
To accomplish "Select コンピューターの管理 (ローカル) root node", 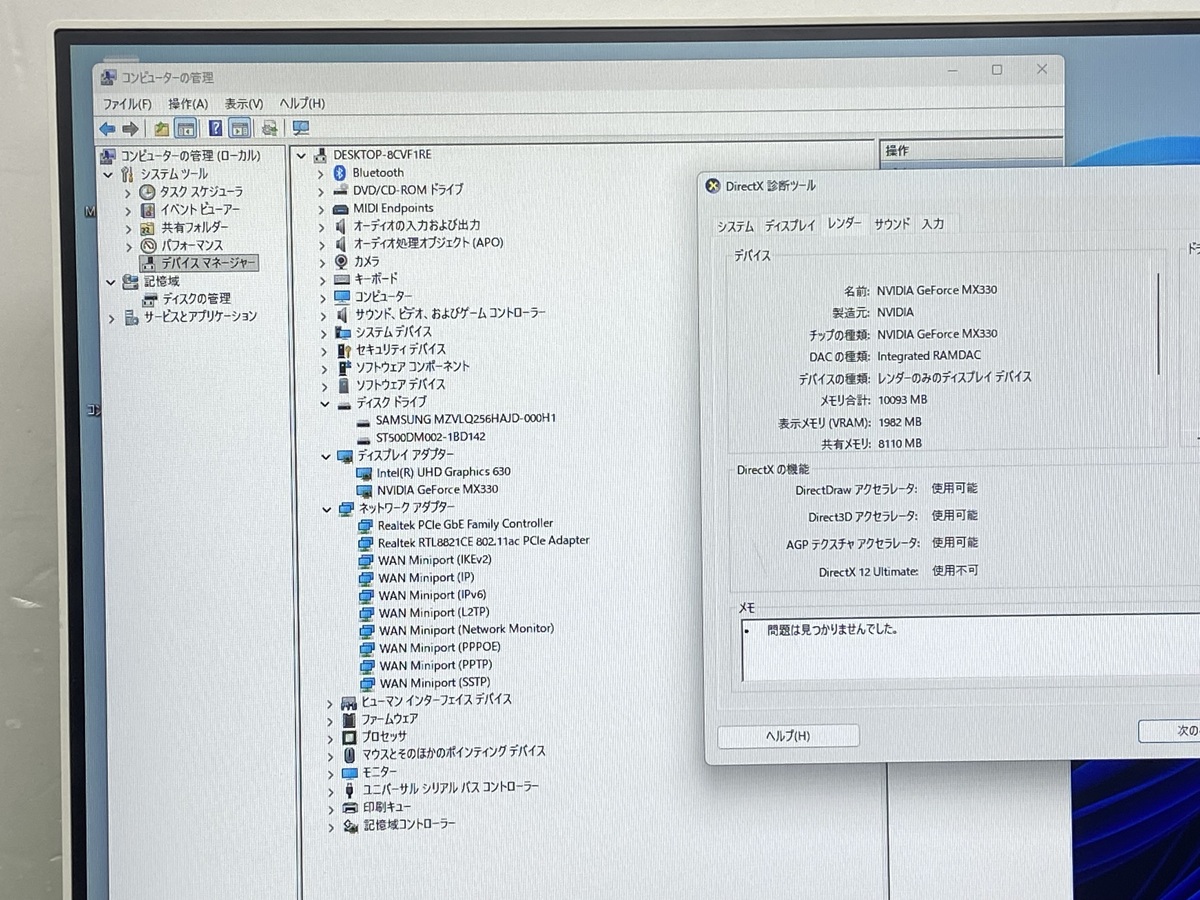I will (x=190, y=156).
